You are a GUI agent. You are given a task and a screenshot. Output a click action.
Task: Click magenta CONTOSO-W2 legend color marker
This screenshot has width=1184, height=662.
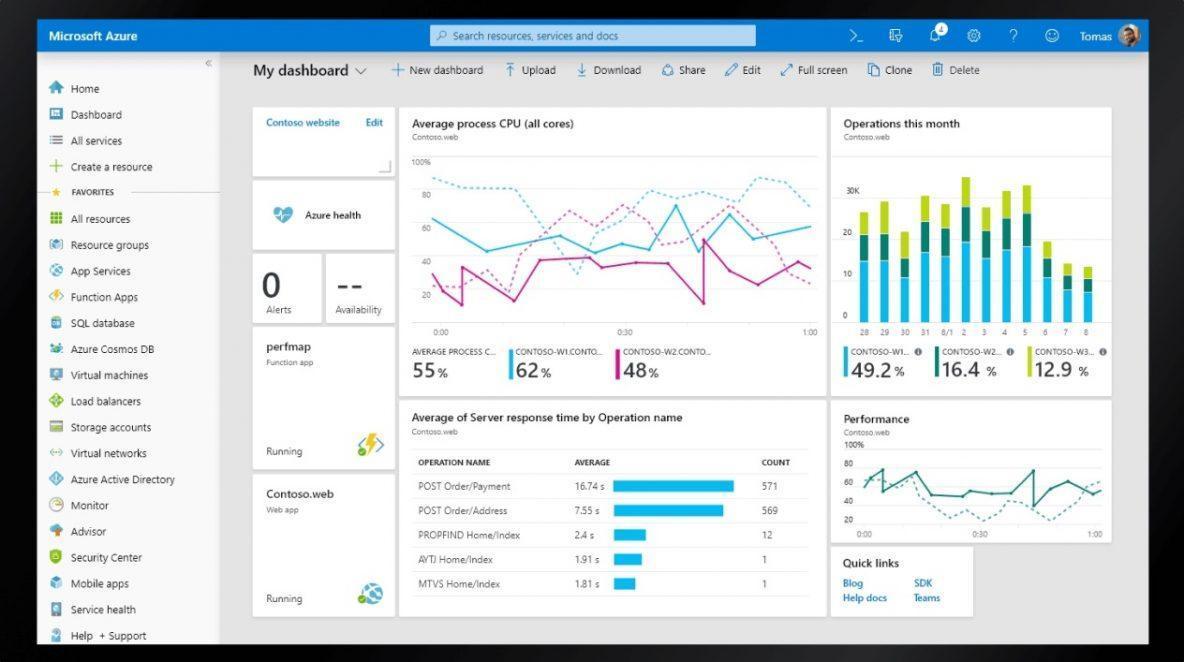[618, 363]
